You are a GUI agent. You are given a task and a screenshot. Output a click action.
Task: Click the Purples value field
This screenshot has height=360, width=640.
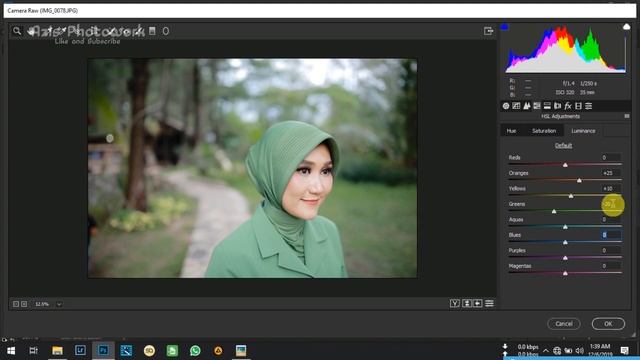point(611,251)
